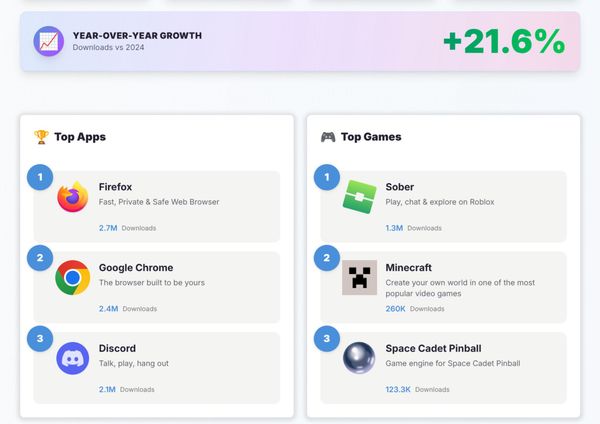Click Space Cadet Pinball's '123.3K' download count

point(398,389)
